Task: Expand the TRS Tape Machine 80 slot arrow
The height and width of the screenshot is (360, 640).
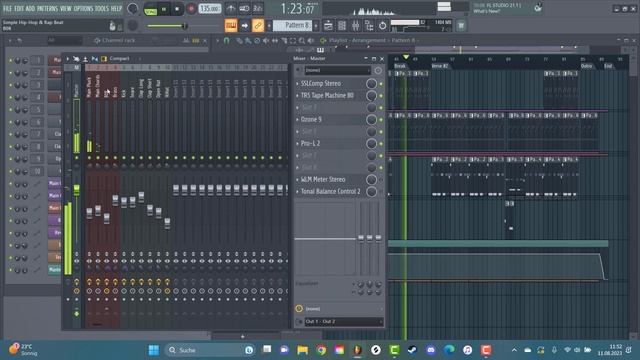Action: click(x=298, y=96)
